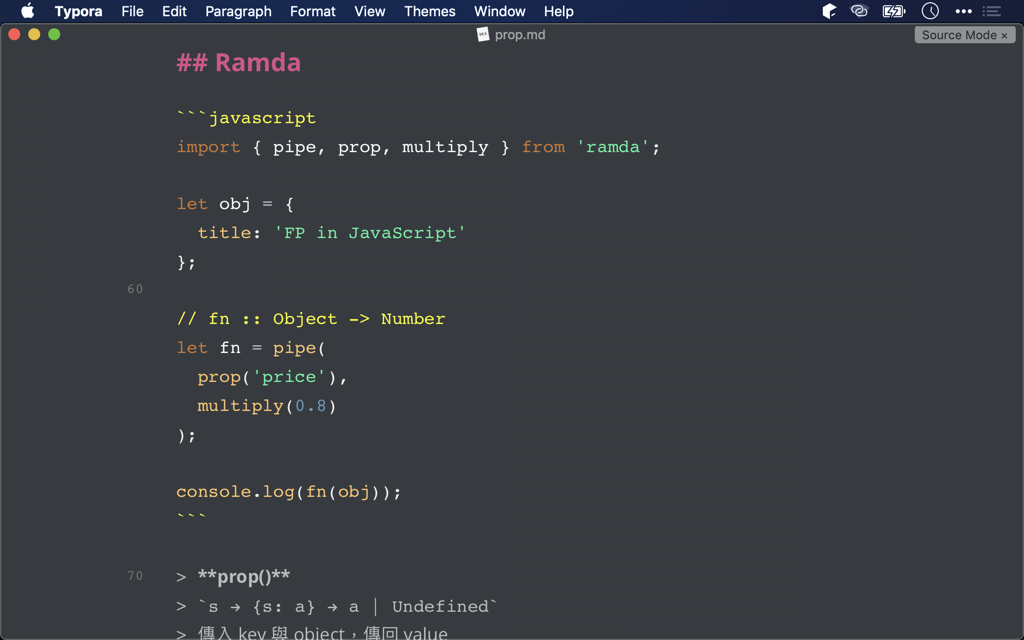
Task: Open the Window menu
Action: 500,11
